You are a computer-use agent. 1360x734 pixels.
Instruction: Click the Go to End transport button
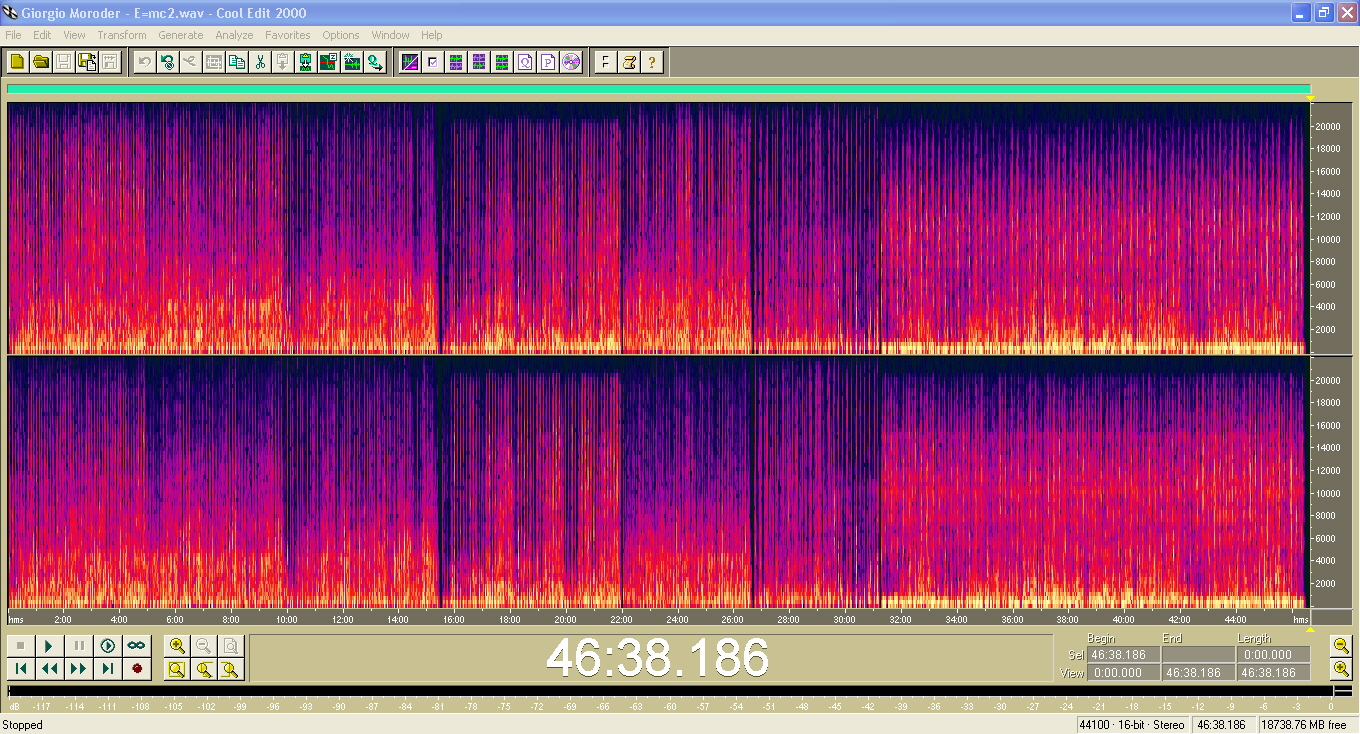coord(108,668)
